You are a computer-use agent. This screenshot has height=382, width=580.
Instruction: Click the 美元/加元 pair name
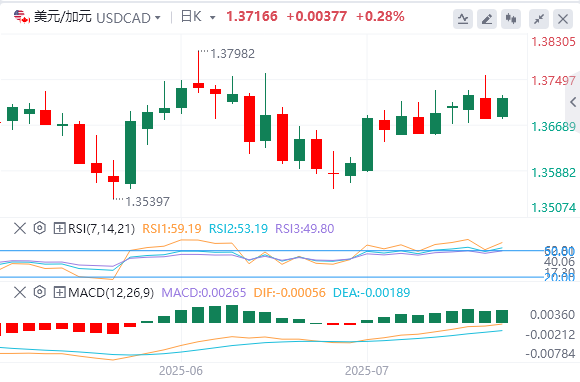(63, 17)
